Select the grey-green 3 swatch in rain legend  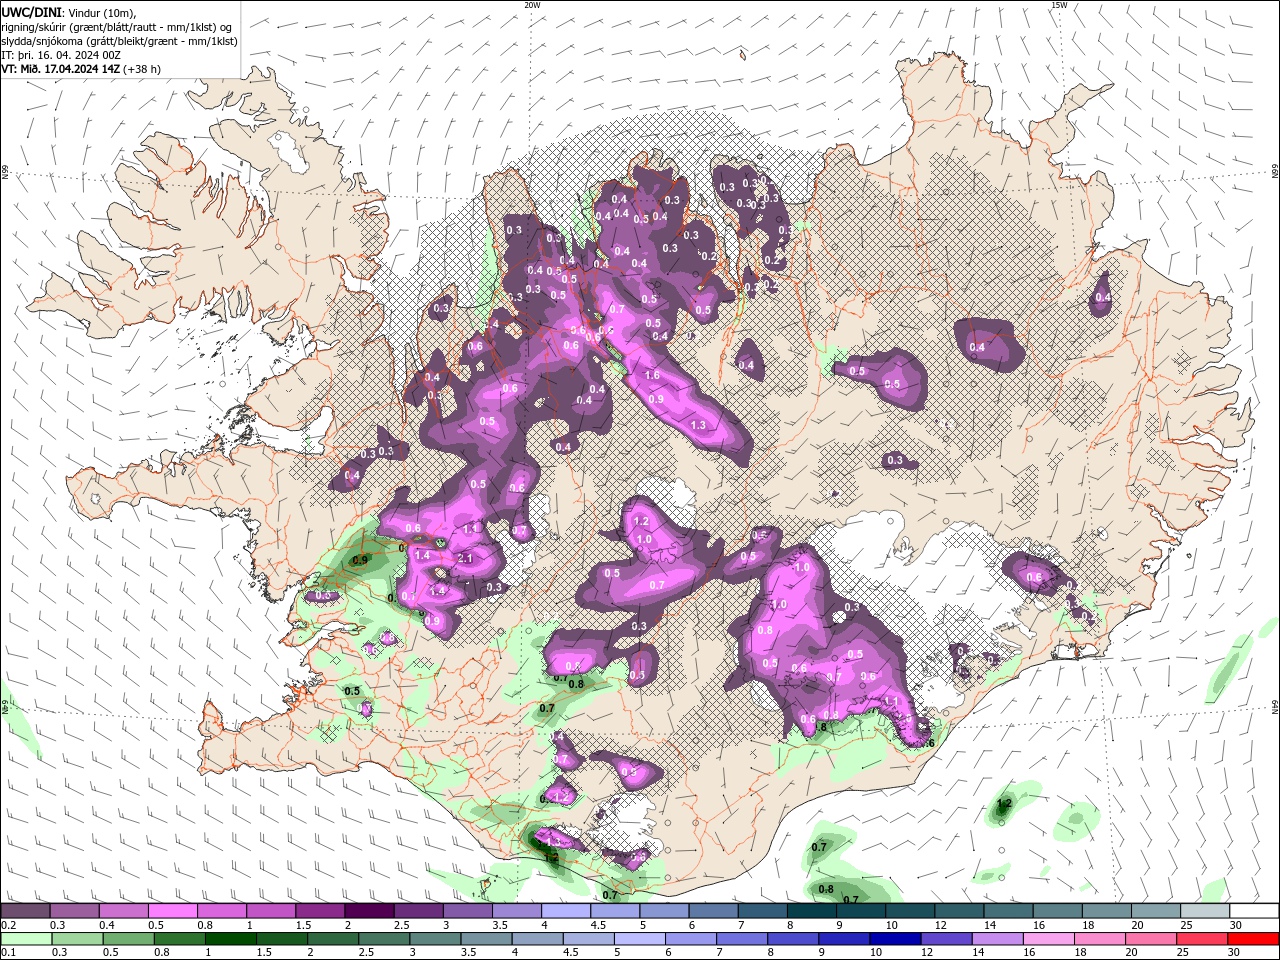(434, 939)
